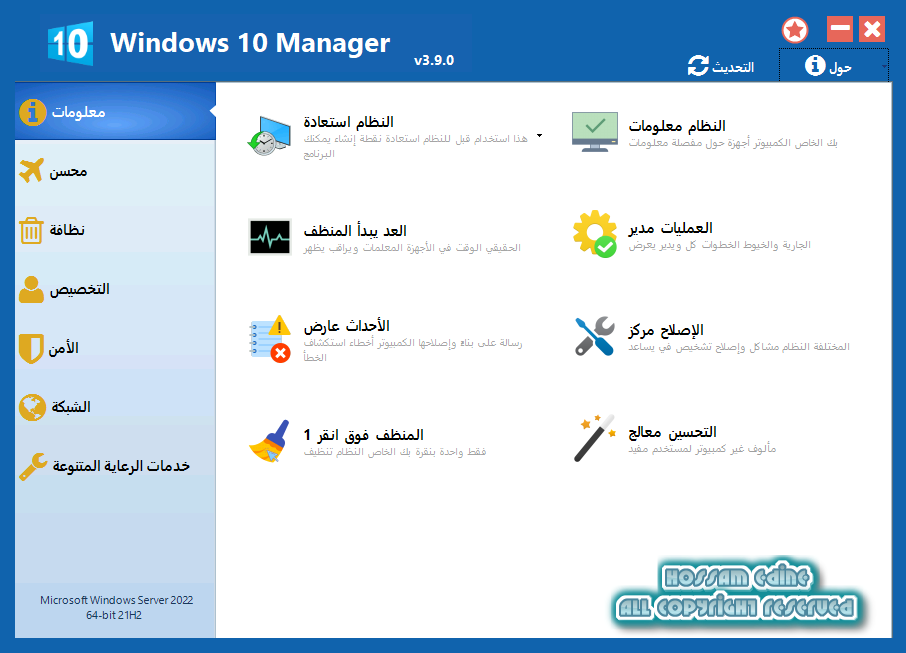
Task: Click the broom 1-click cleaner icon
Action: (x=270, y=441)
